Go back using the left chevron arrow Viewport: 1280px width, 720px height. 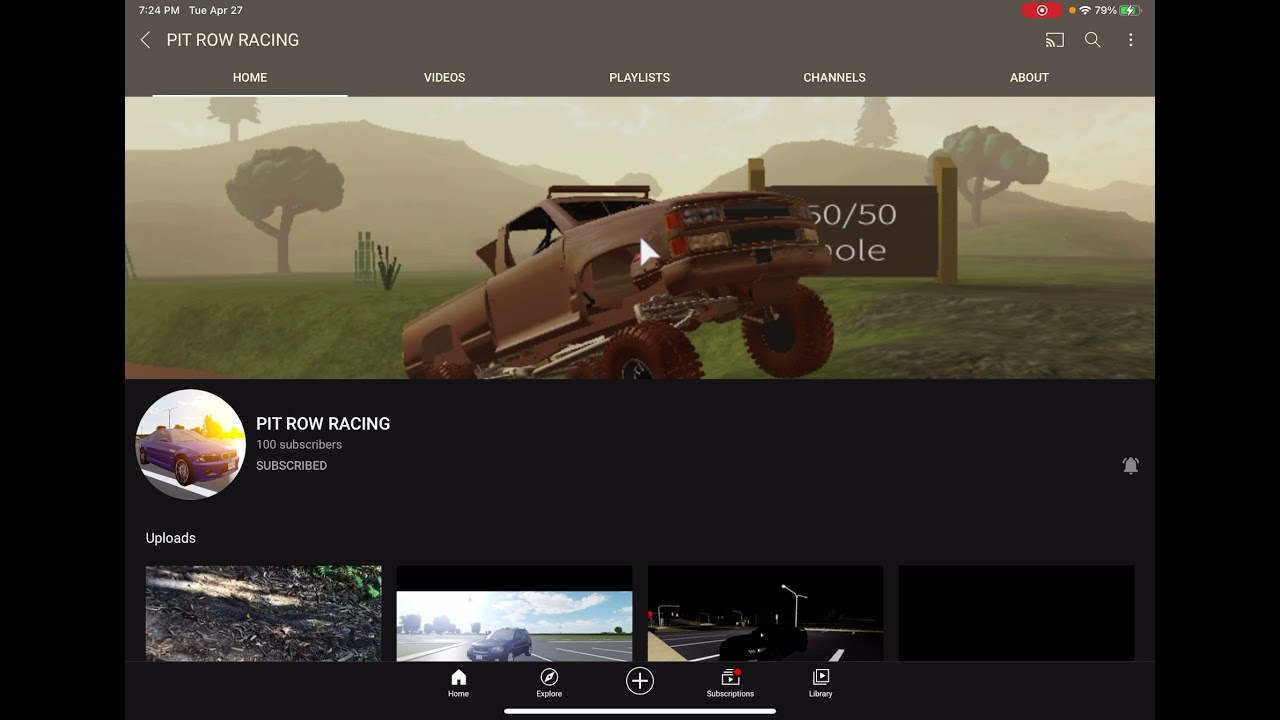coord(146,40)
